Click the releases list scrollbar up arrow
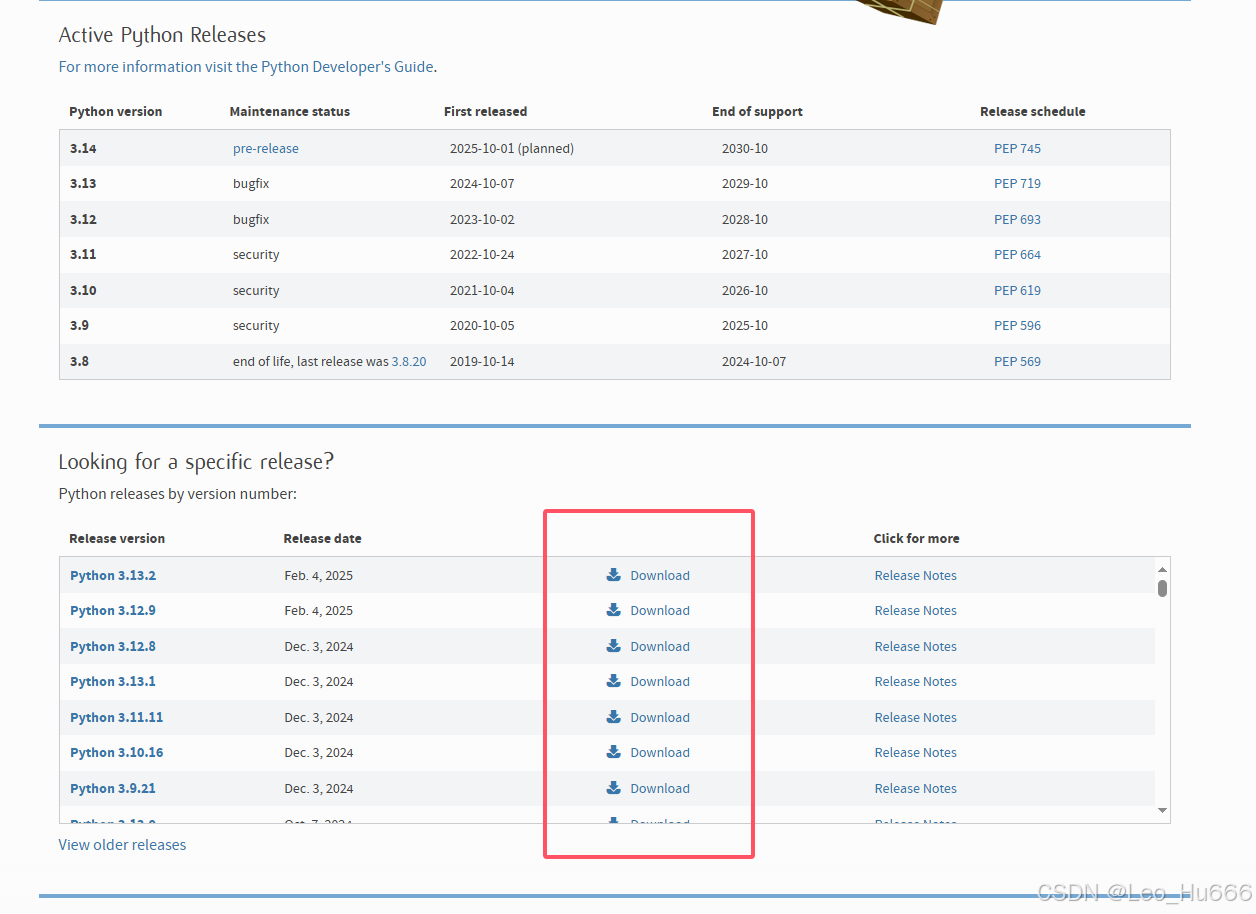Viewport: 1256px width, 914px height. point(1162,568)
